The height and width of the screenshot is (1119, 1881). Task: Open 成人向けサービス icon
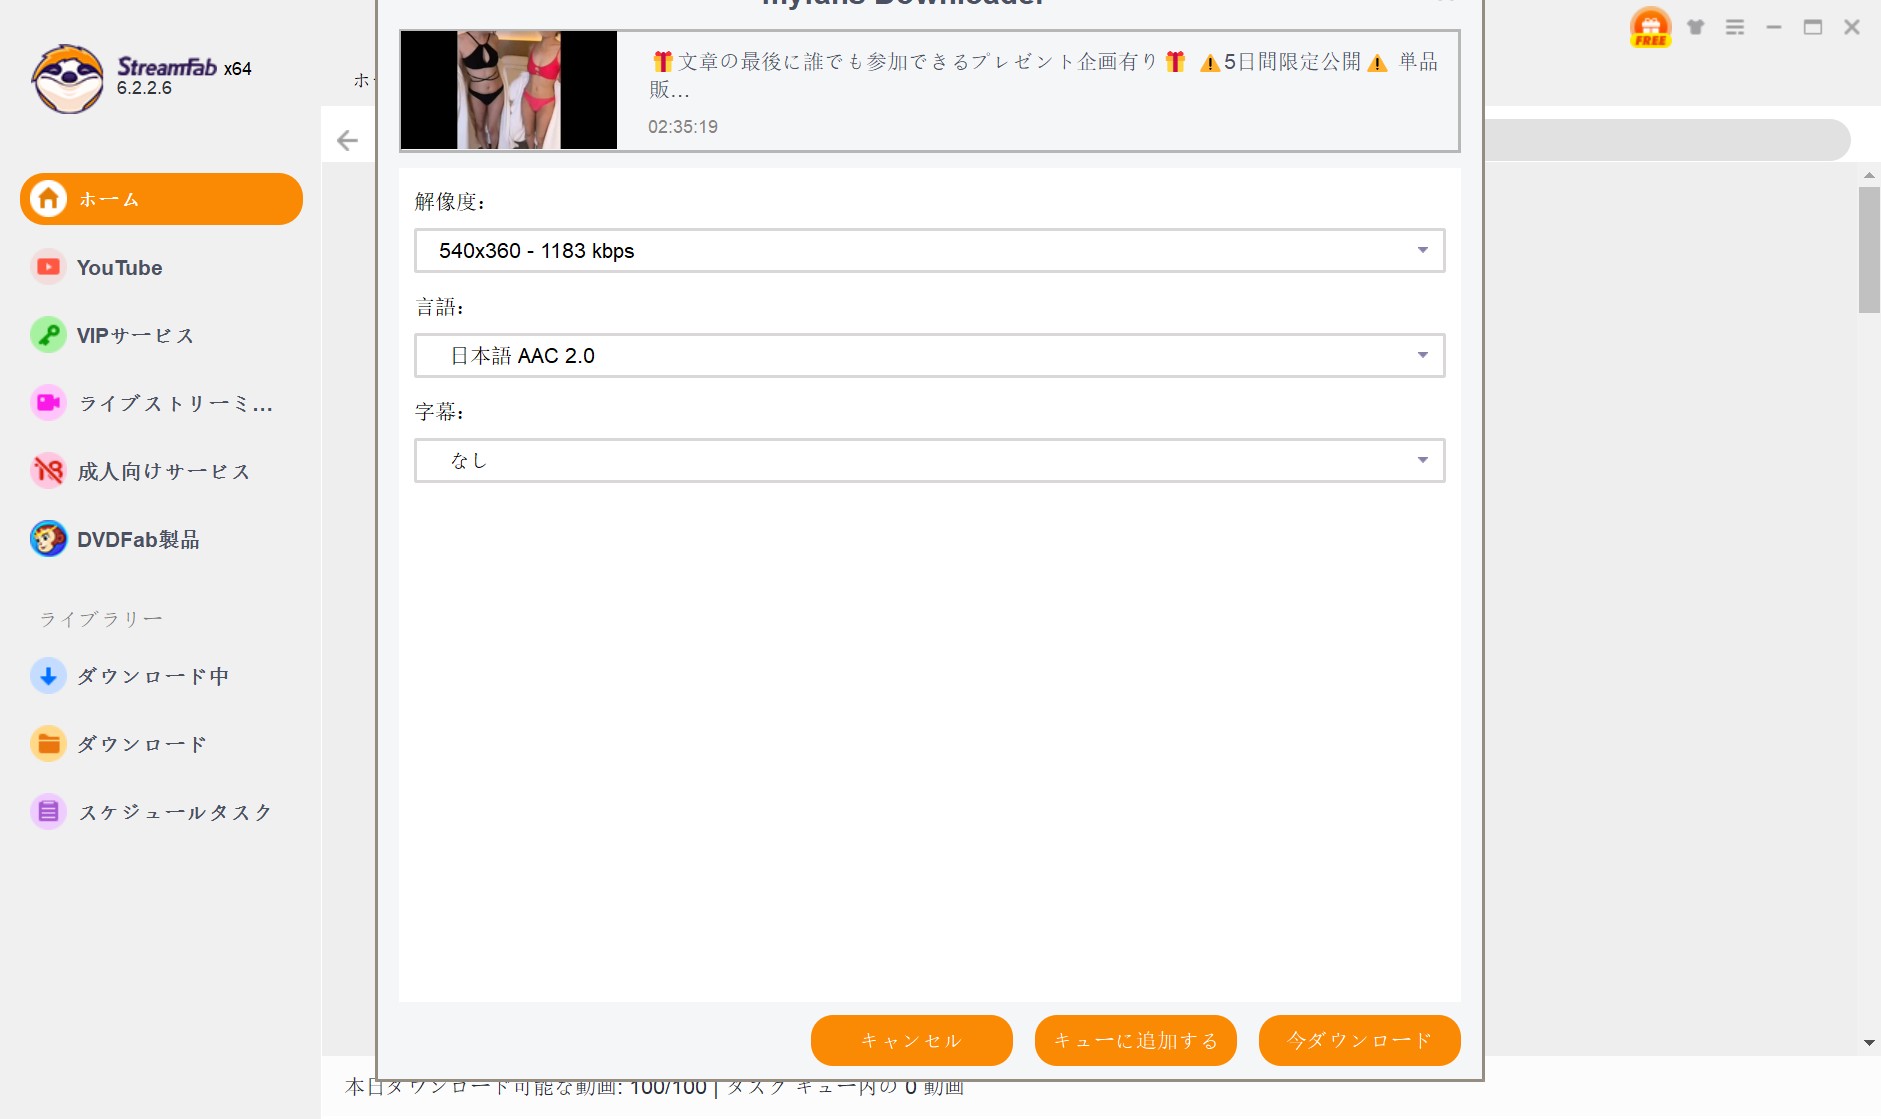coord(48,471)
